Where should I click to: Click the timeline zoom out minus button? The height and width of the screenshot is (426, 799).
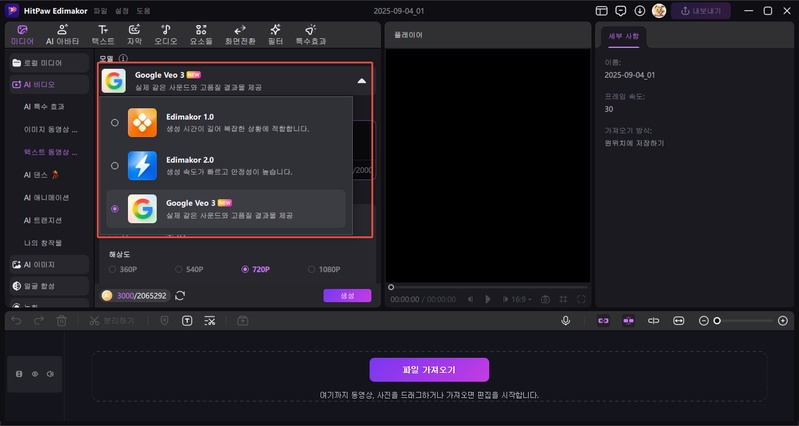pos(704,321)
